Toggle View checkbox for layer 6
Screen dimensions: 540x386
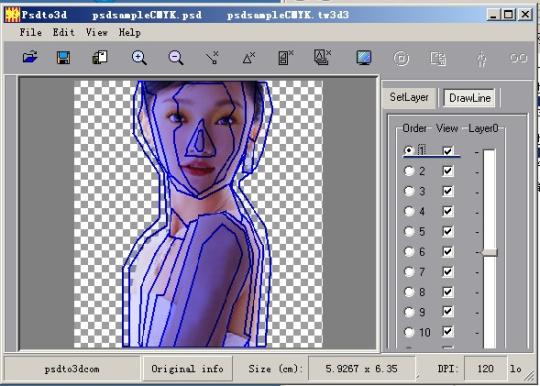coord(448,252)
